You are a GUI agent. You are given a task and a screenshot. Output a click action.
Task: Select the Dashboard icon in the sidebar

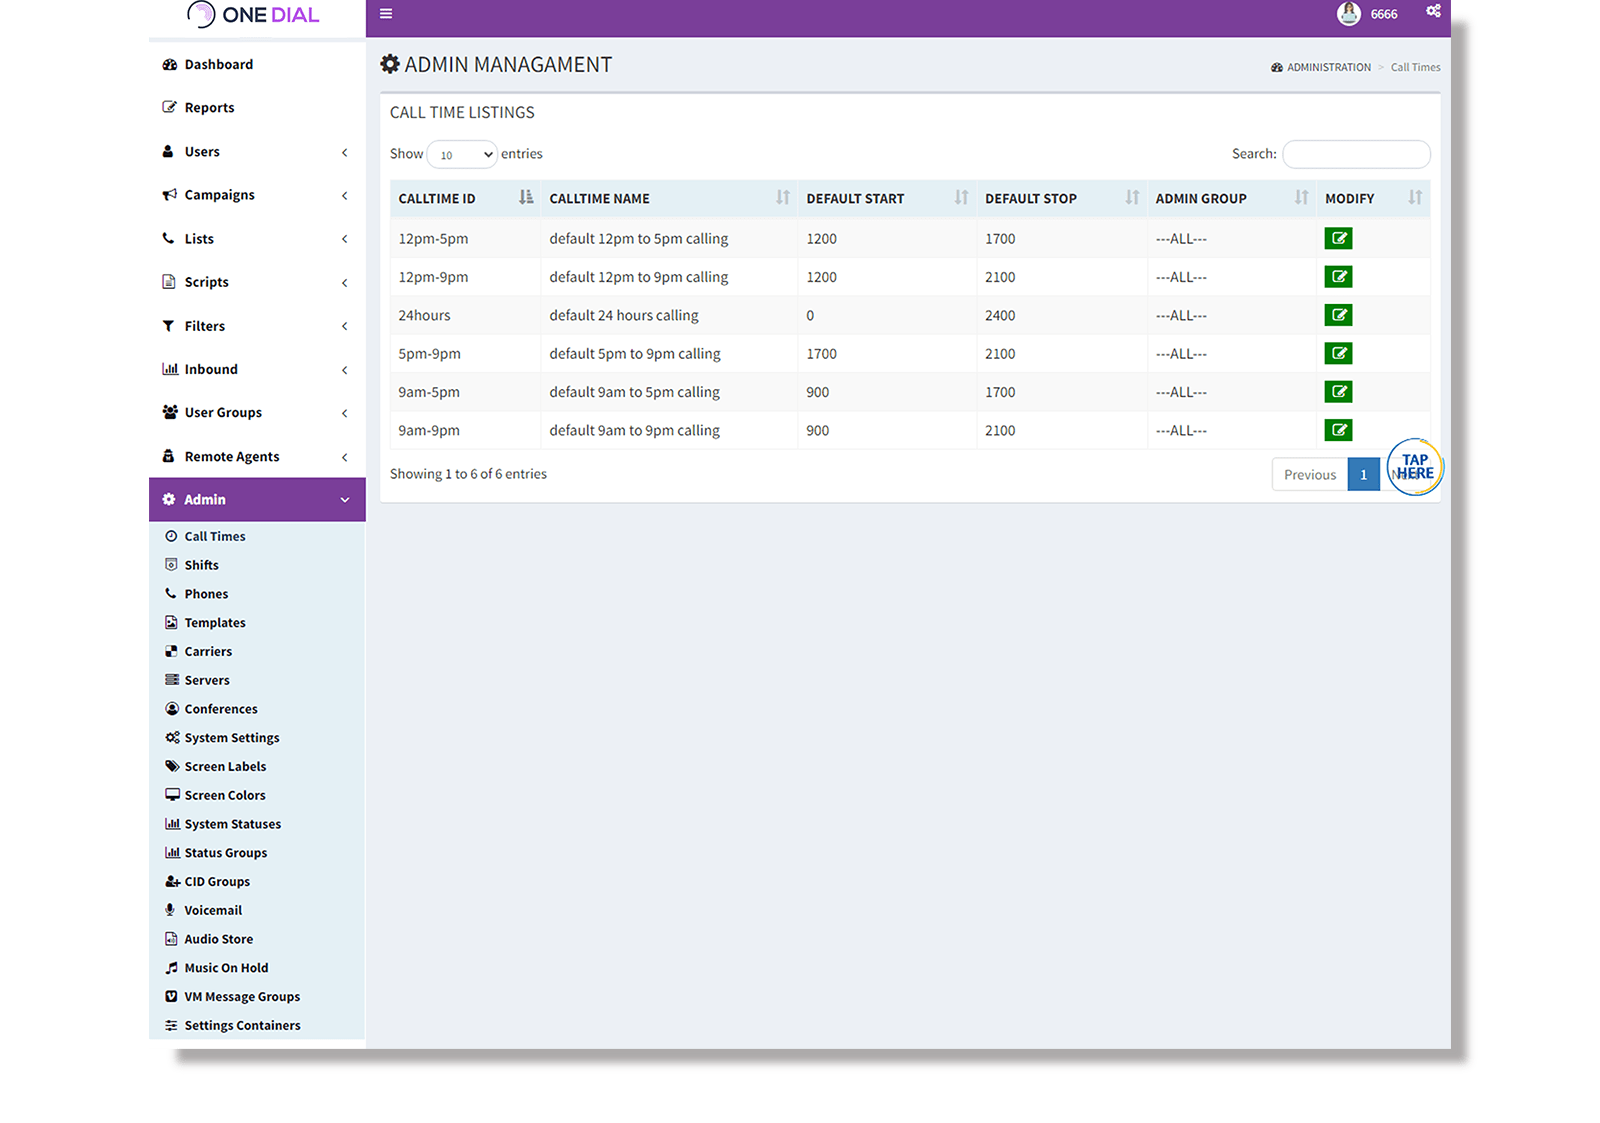click(x=170, y=64)
